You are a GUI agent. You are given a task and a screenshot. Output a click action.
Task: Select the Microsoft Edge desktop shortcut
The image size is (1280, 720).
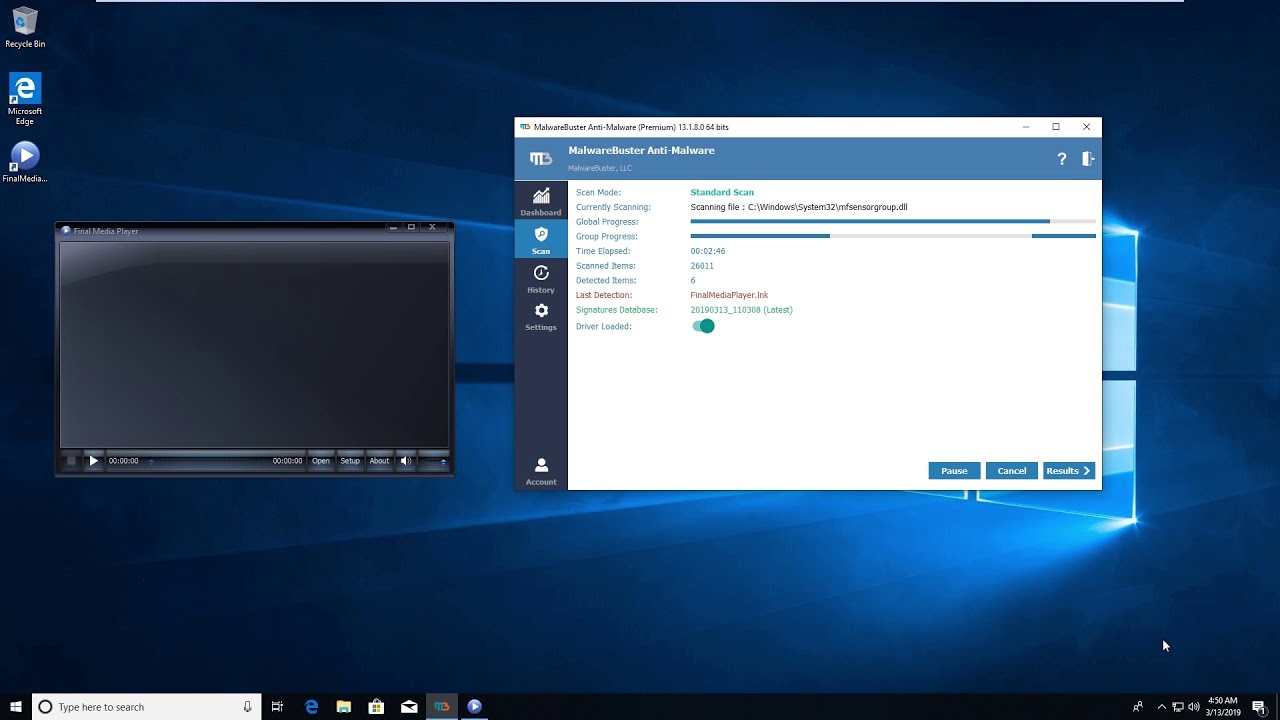click(25, 99)
